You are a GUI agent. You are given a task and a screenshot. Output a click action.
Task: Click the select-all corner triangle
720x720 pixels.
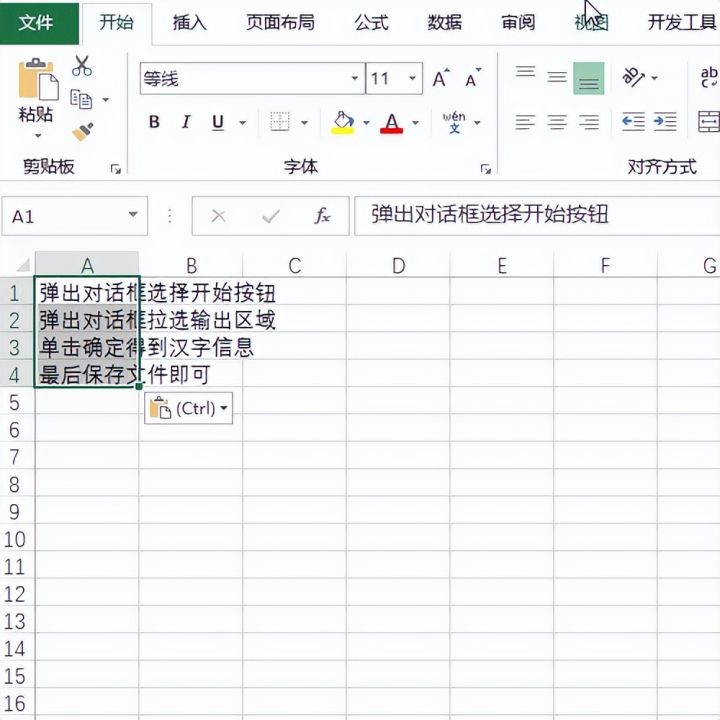[x=22, y=265]
